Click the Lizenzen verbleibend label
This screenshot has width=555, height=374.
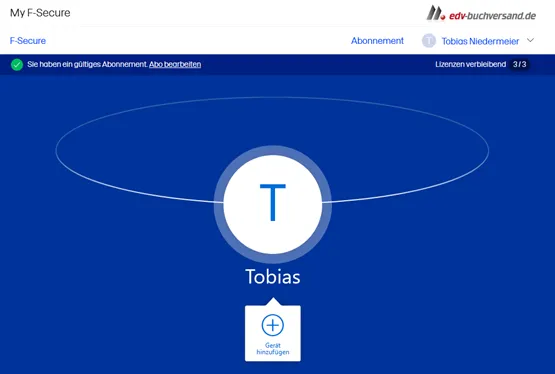(x=470, y=64)
